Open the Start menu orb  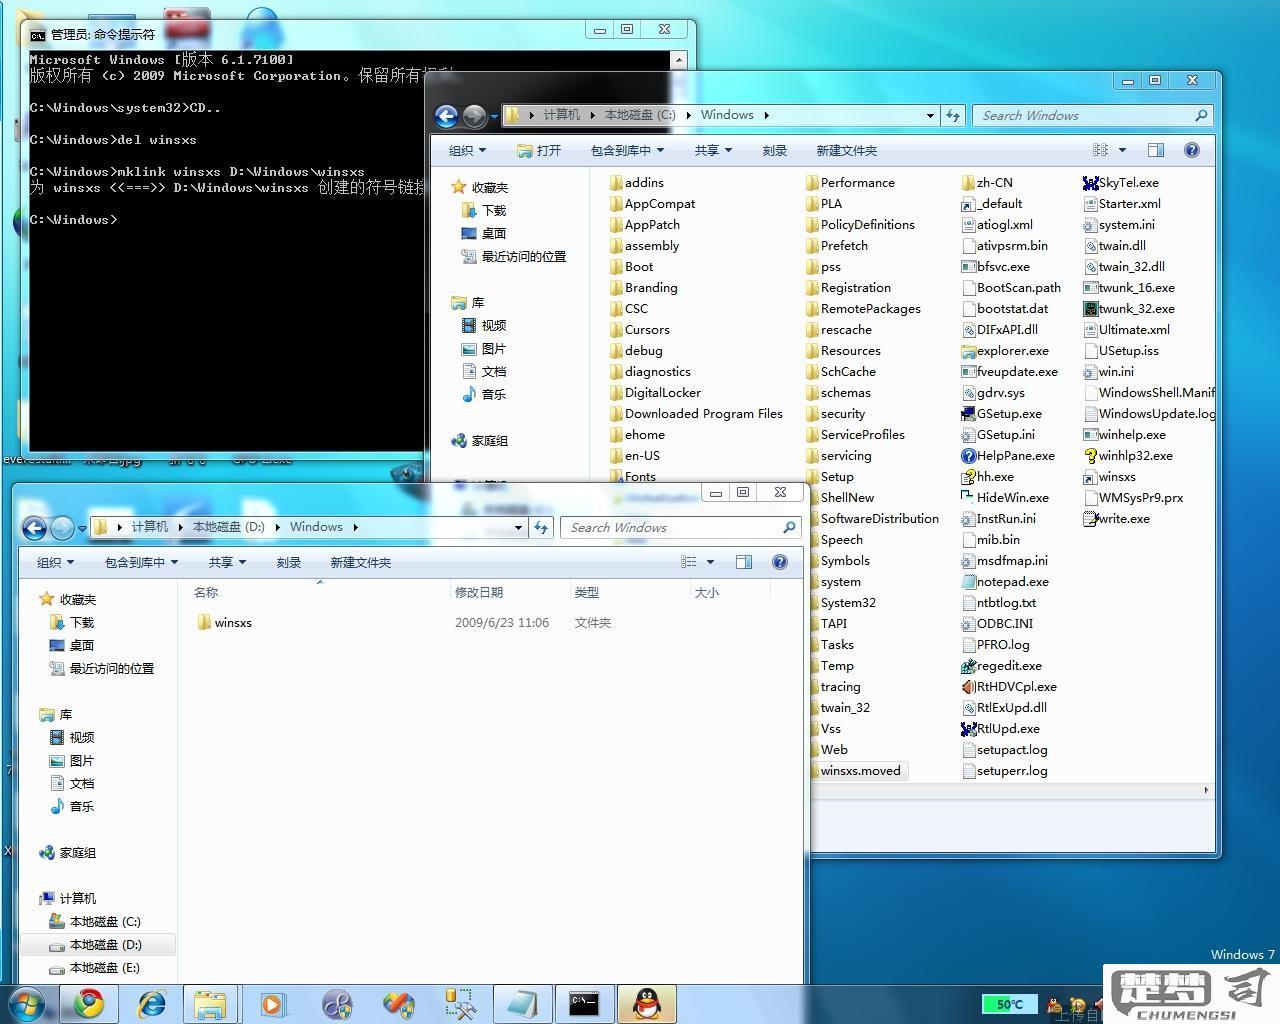[x=26, y=1004]
